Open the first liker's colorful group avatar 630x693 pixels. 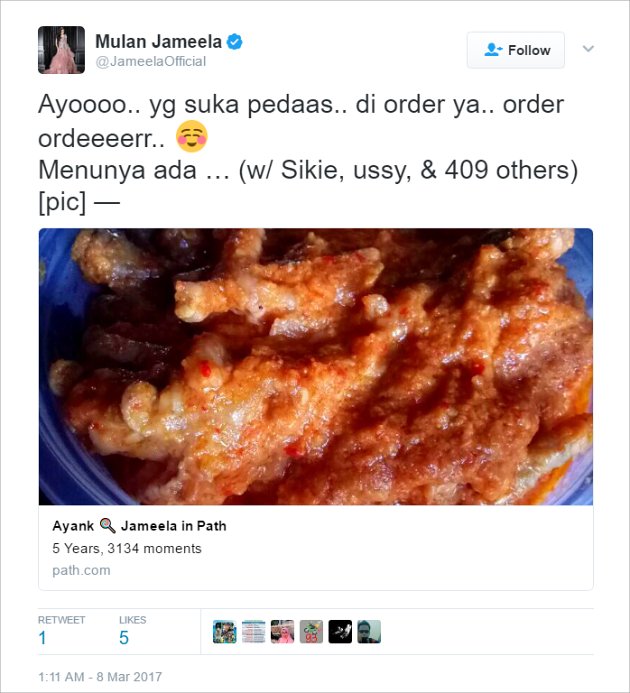(225, 632)
